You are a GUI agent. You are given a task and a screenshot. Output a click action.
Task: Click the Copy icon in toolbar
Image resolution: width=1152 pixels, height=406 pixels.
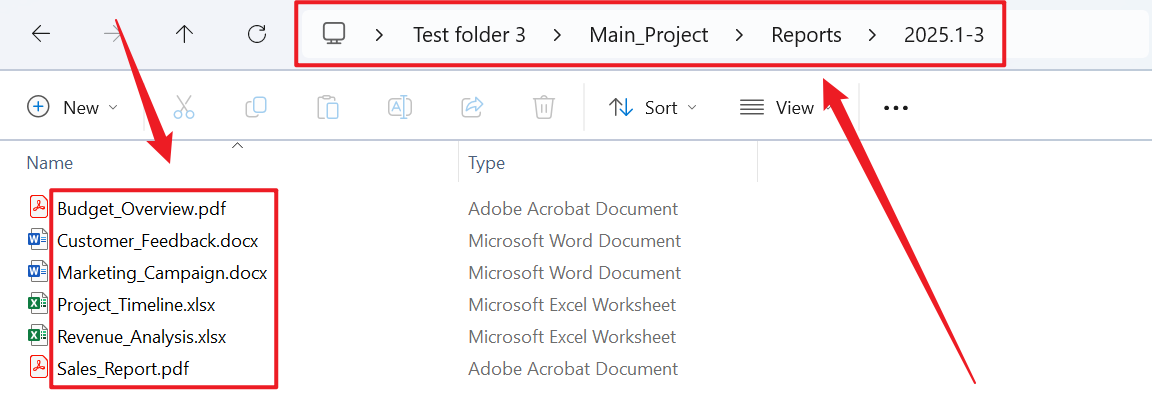256,107
